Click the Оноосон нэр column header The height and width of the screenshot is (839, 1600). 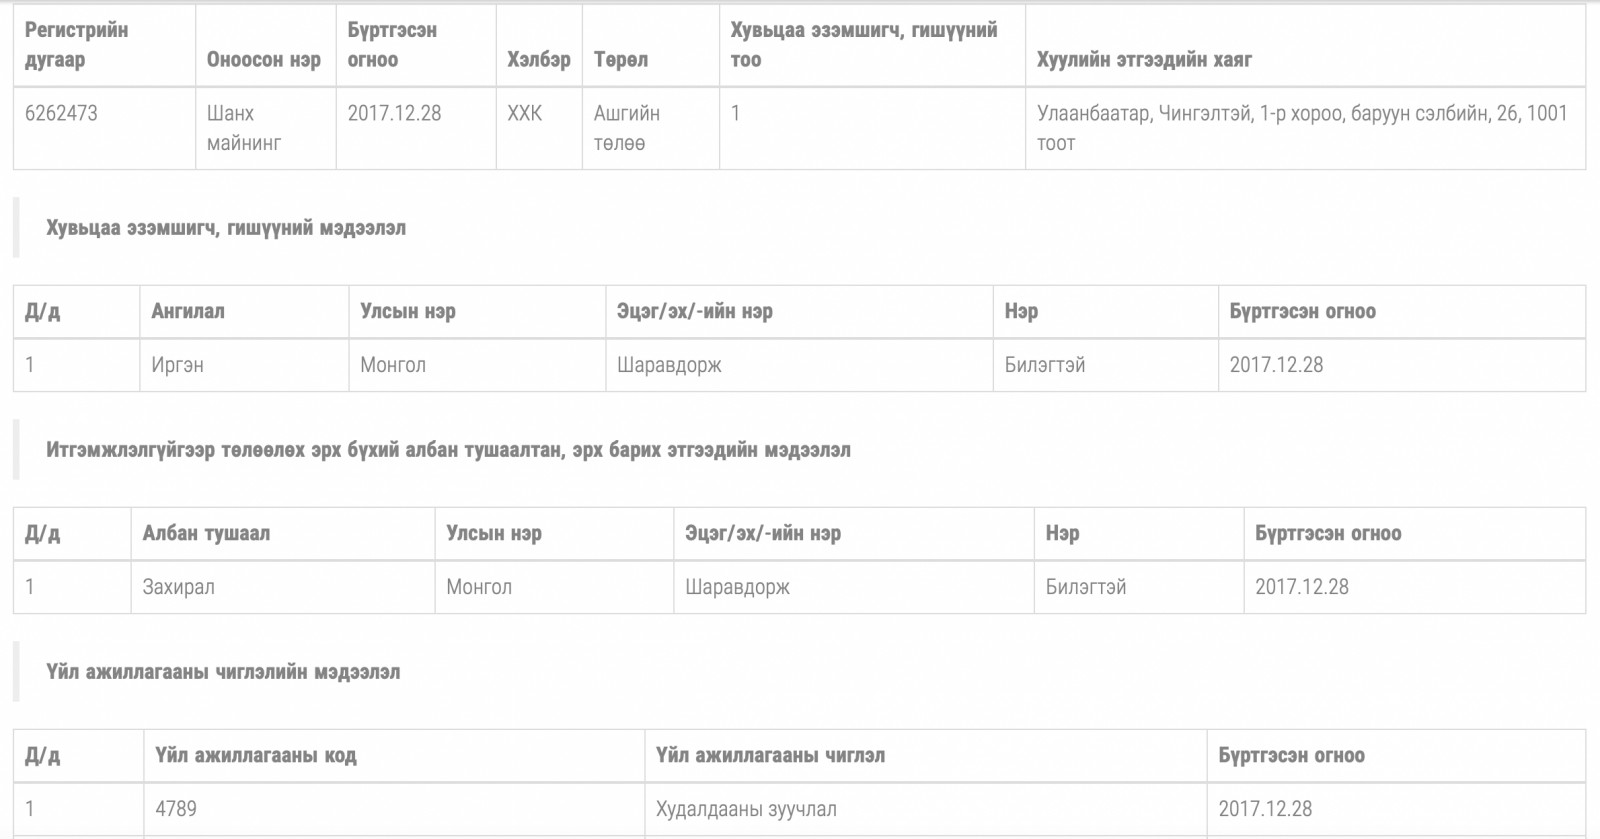[x=263, y=60]
